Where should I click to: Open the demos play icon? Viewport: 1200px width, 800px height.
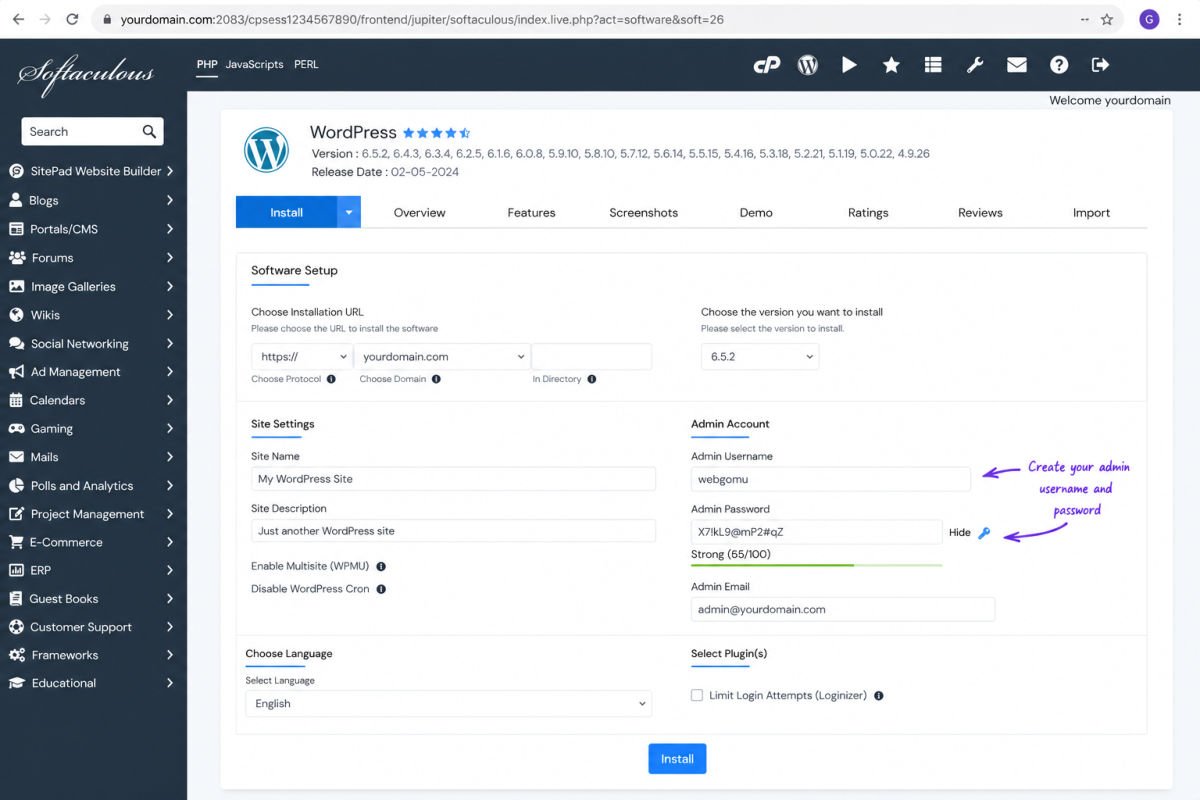(x=849, y=65)
